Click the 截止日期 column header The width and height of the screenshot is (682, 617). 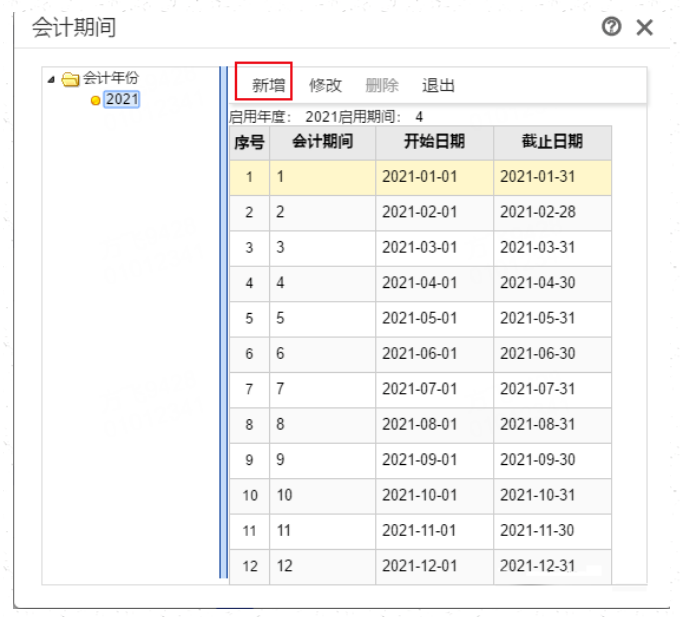(552, 143)
